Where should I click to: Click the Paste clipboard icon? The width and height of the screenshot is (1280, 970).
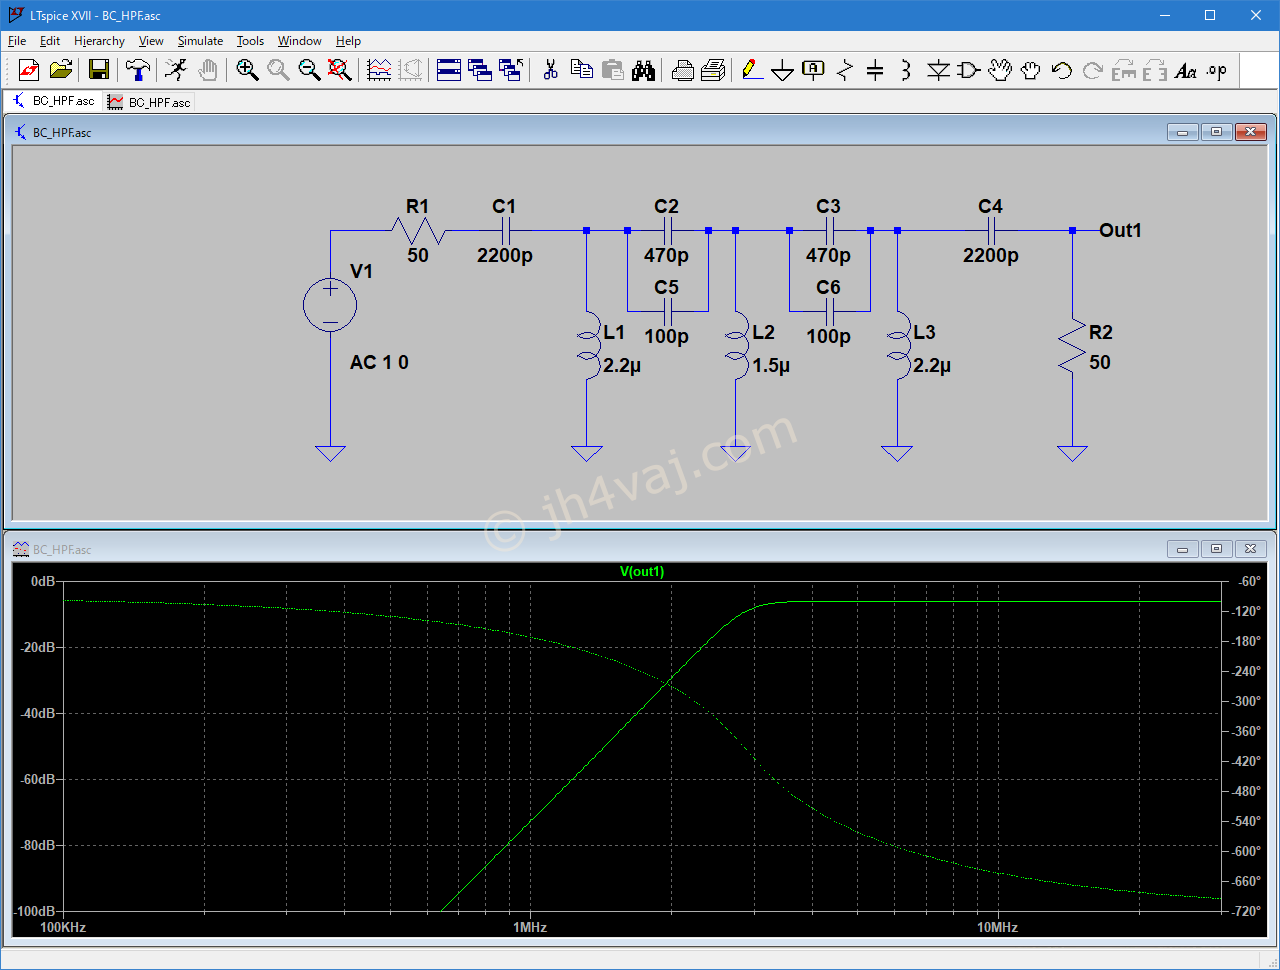tap(612, 70)
